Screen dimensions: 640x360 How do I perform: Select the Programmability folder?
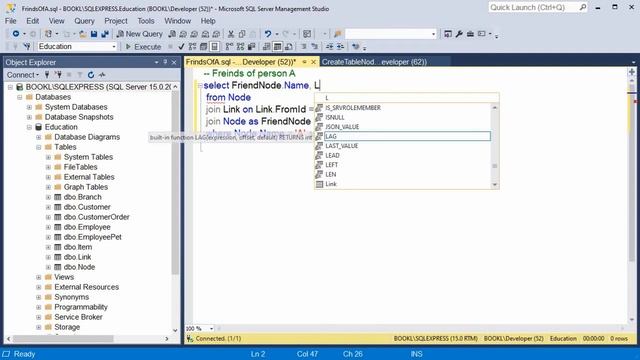point(81,307)
